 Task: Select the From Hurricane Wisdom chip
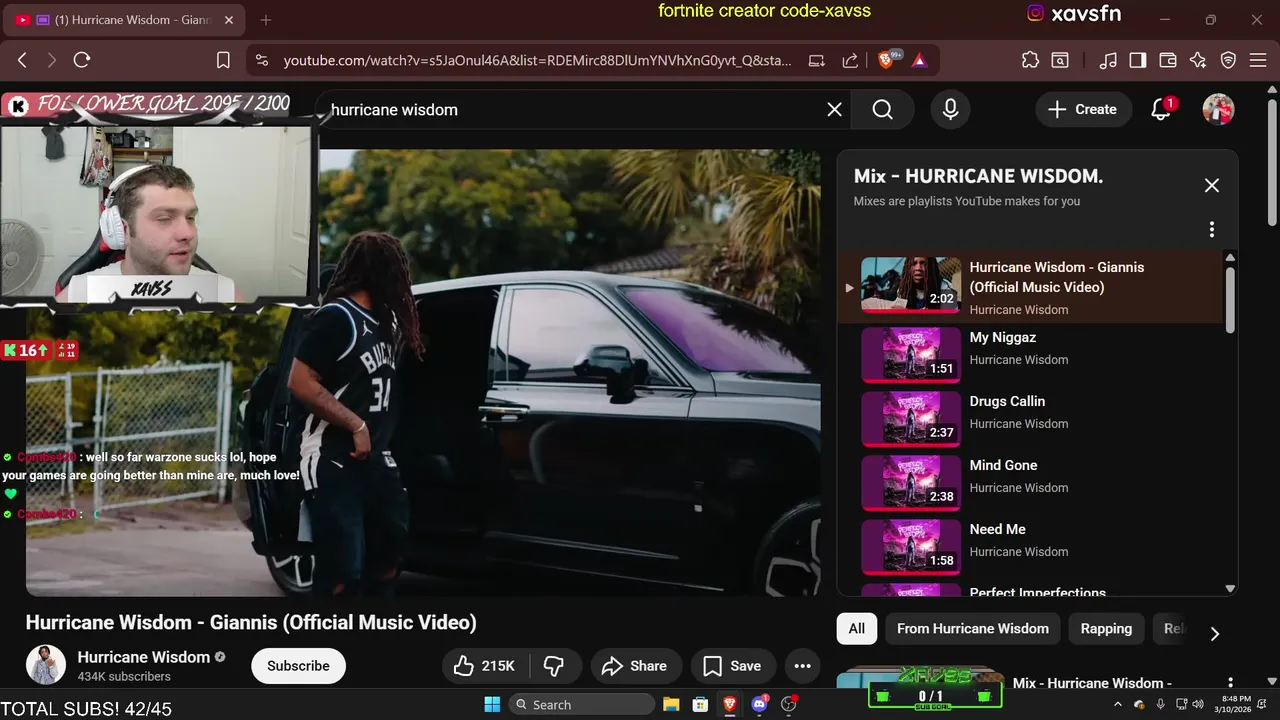pos(973,629)
